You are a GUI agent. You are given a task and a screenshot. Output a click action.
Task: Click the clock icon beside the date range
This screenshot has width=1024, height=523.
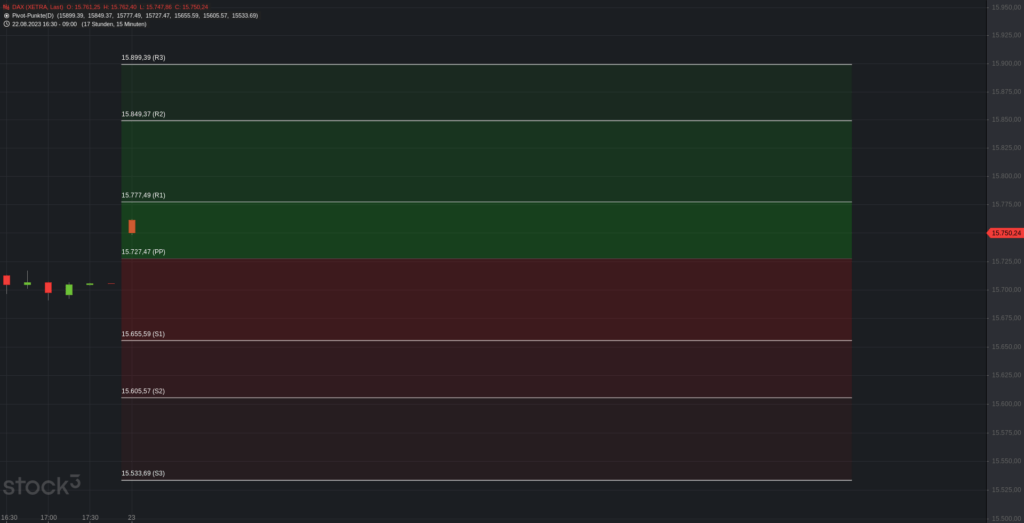pyautogui.click(x=6, y=24)
